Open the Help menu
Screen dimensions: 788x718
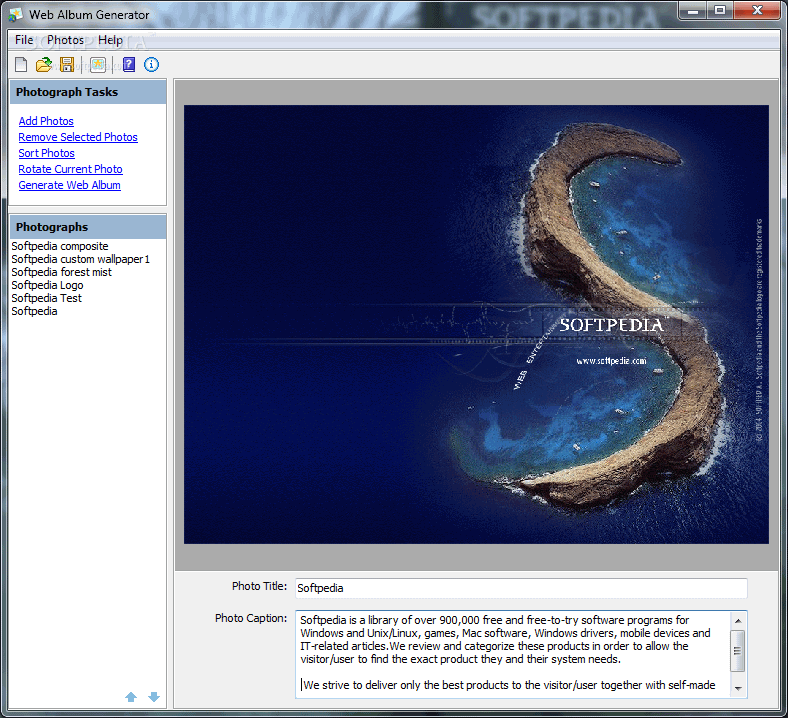(110, 40)
